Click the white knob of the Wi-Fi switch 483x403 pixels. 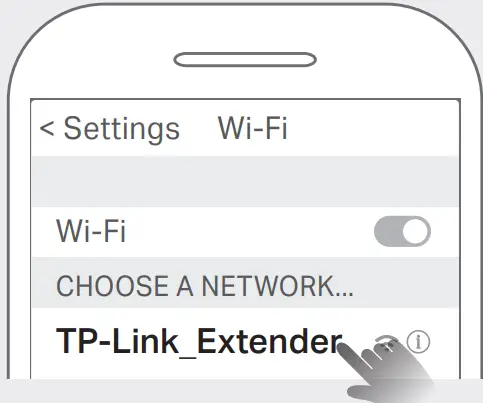[416, 231]
